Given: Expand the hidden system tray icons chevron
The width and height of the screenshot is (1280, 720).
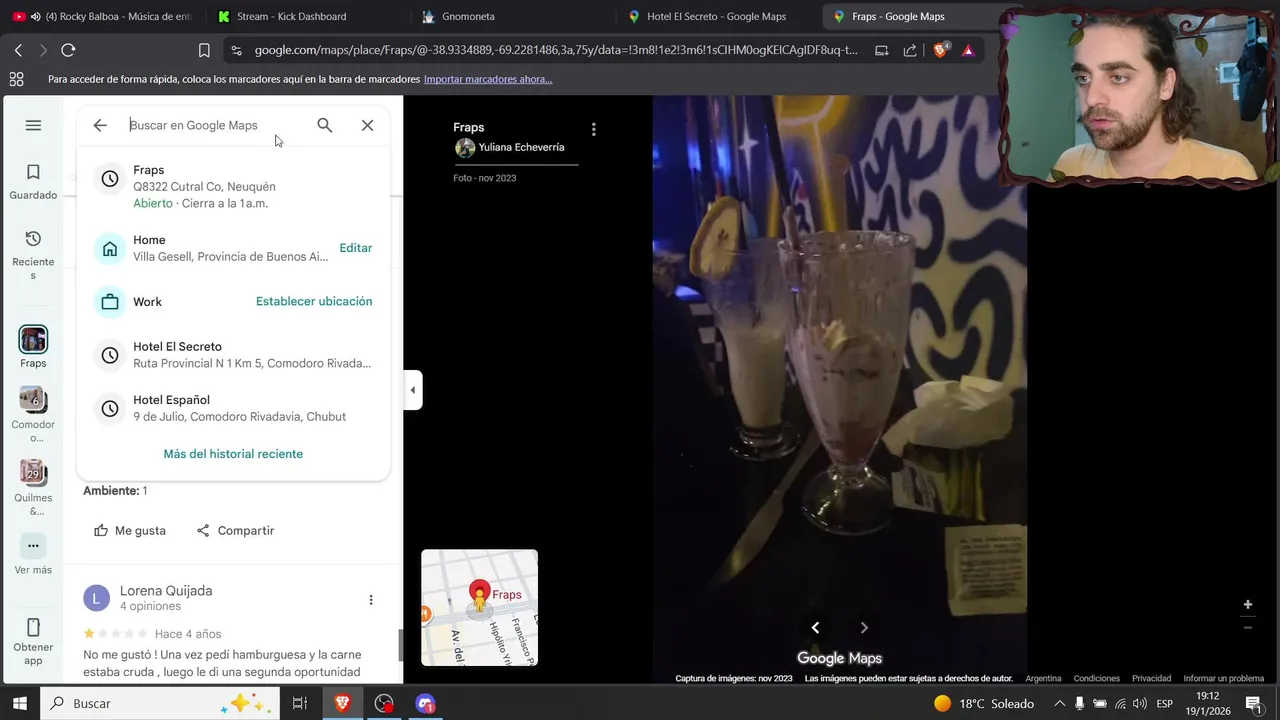Looking at the screenshot, I should coord(1059,703).
